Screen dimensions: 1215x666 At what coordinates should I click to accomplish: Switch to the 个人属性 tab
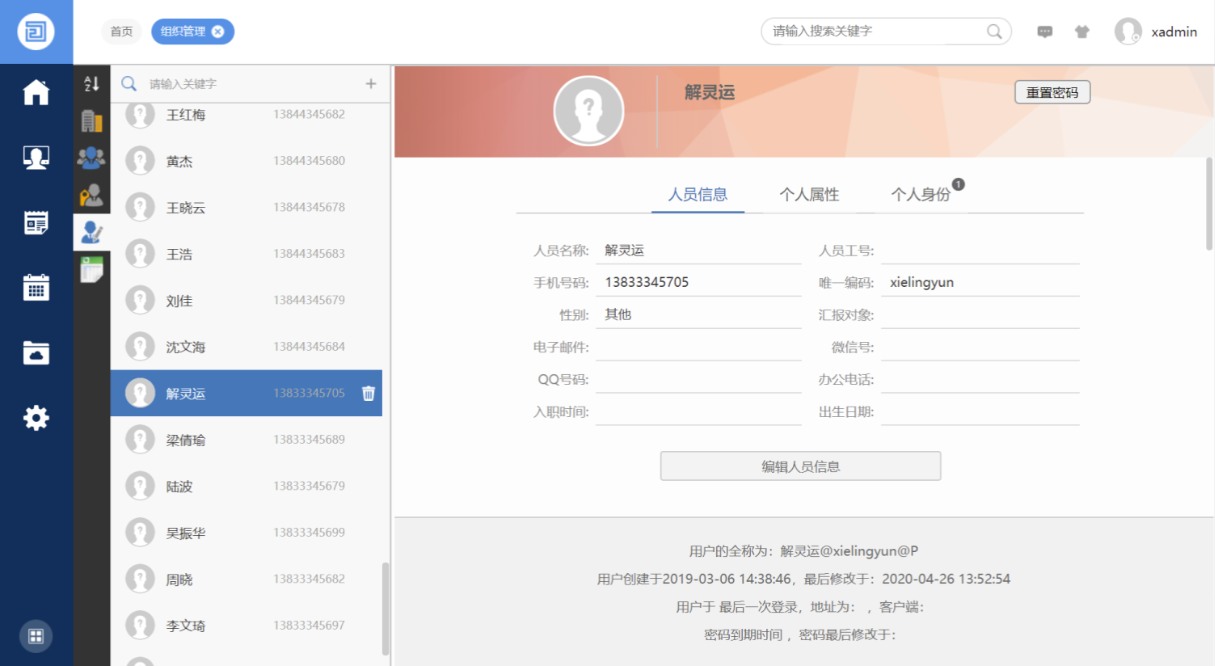click(x=809, y=195)
